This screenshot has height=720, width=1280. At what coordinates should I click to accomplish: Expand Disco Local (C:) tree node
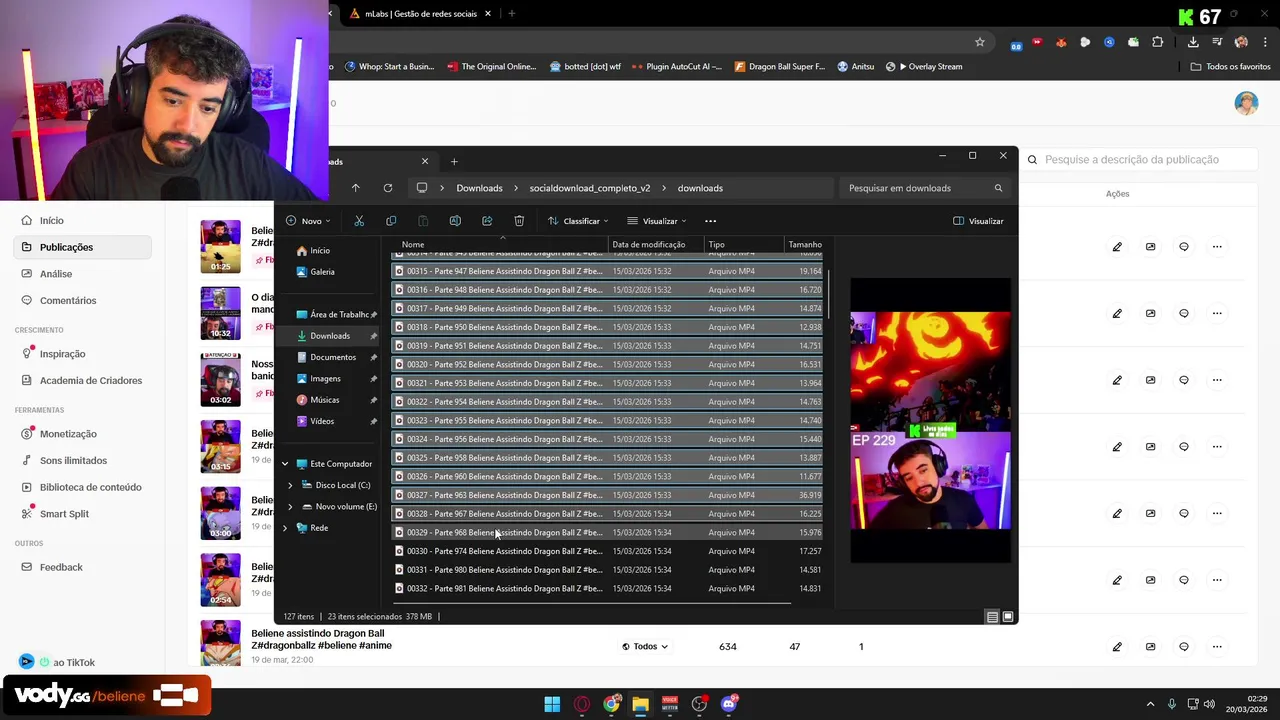coord(290,485)
